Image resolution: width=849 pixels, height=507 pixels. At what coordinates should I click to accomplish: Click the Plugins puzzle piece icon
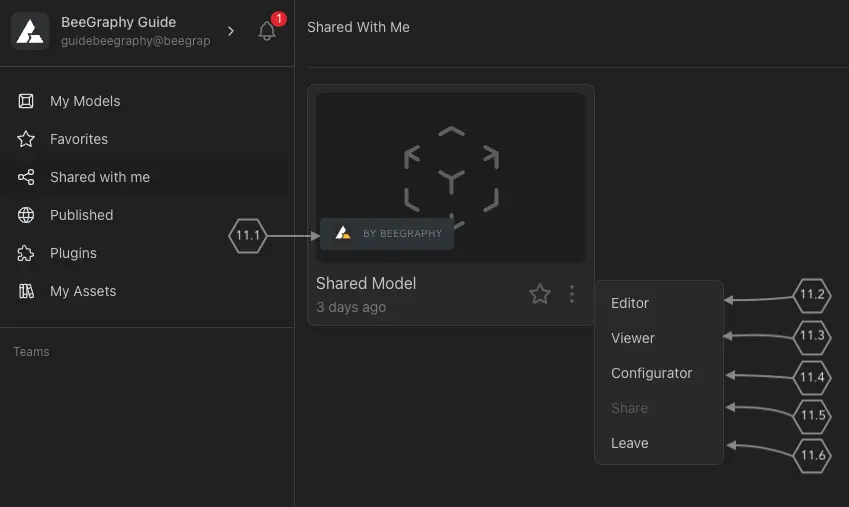(27, 253)
